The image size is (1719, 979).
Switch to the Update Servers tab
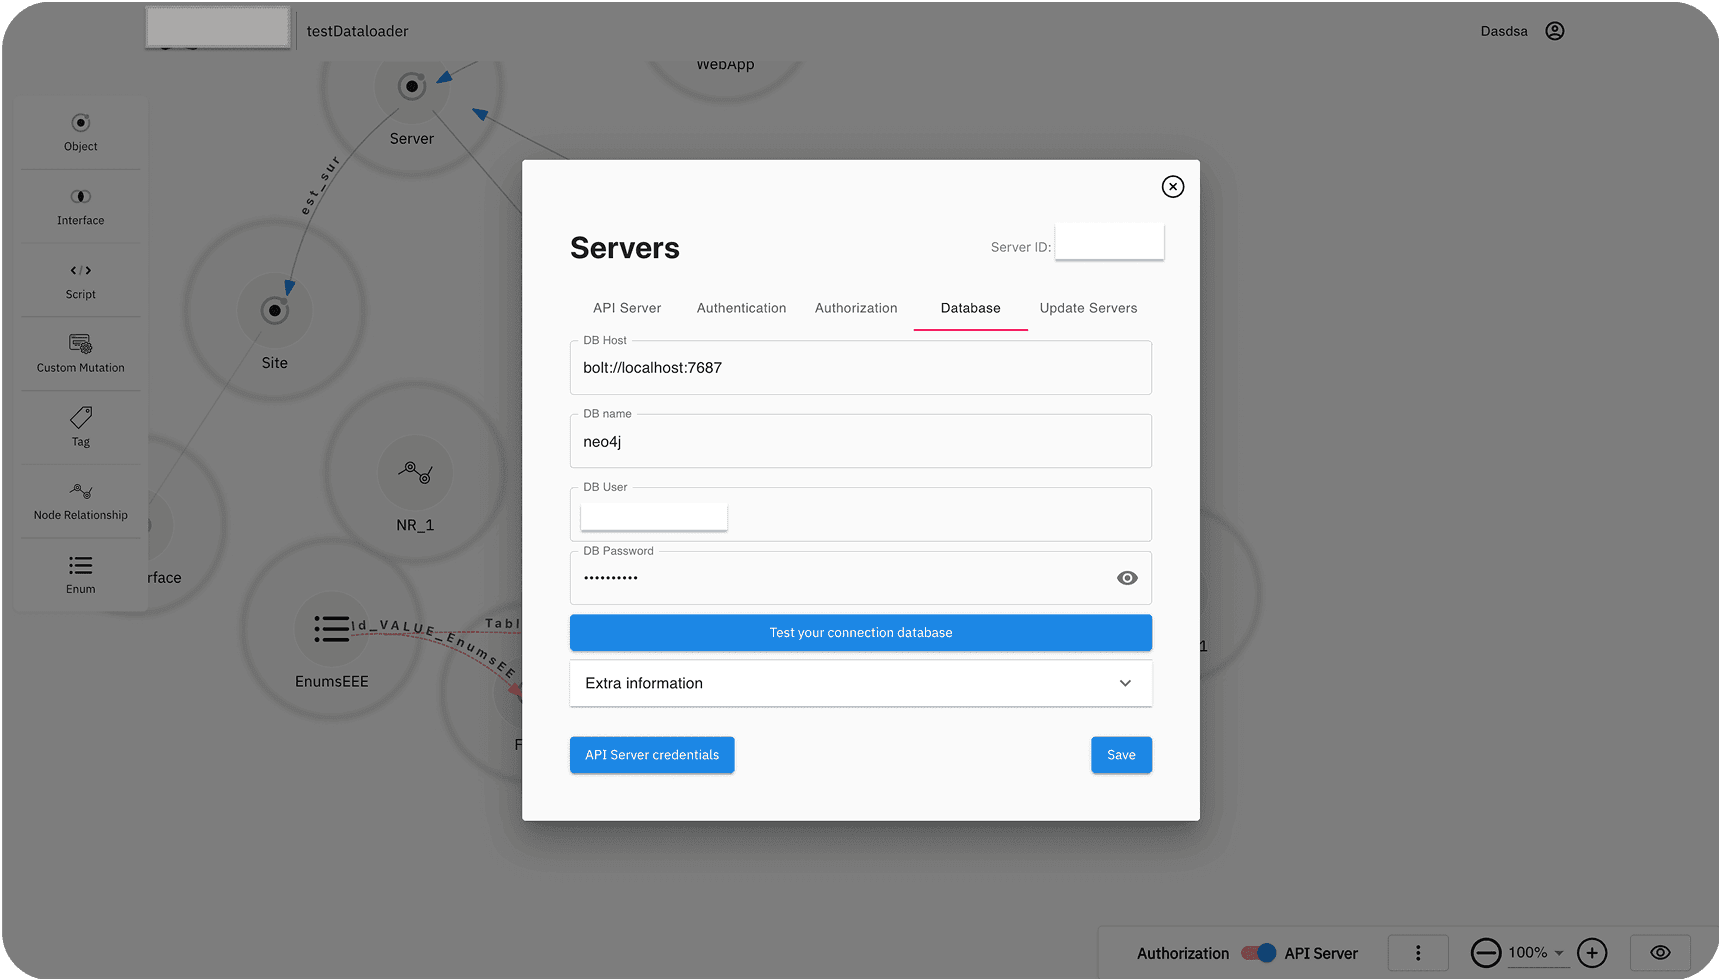[1088, 308]
